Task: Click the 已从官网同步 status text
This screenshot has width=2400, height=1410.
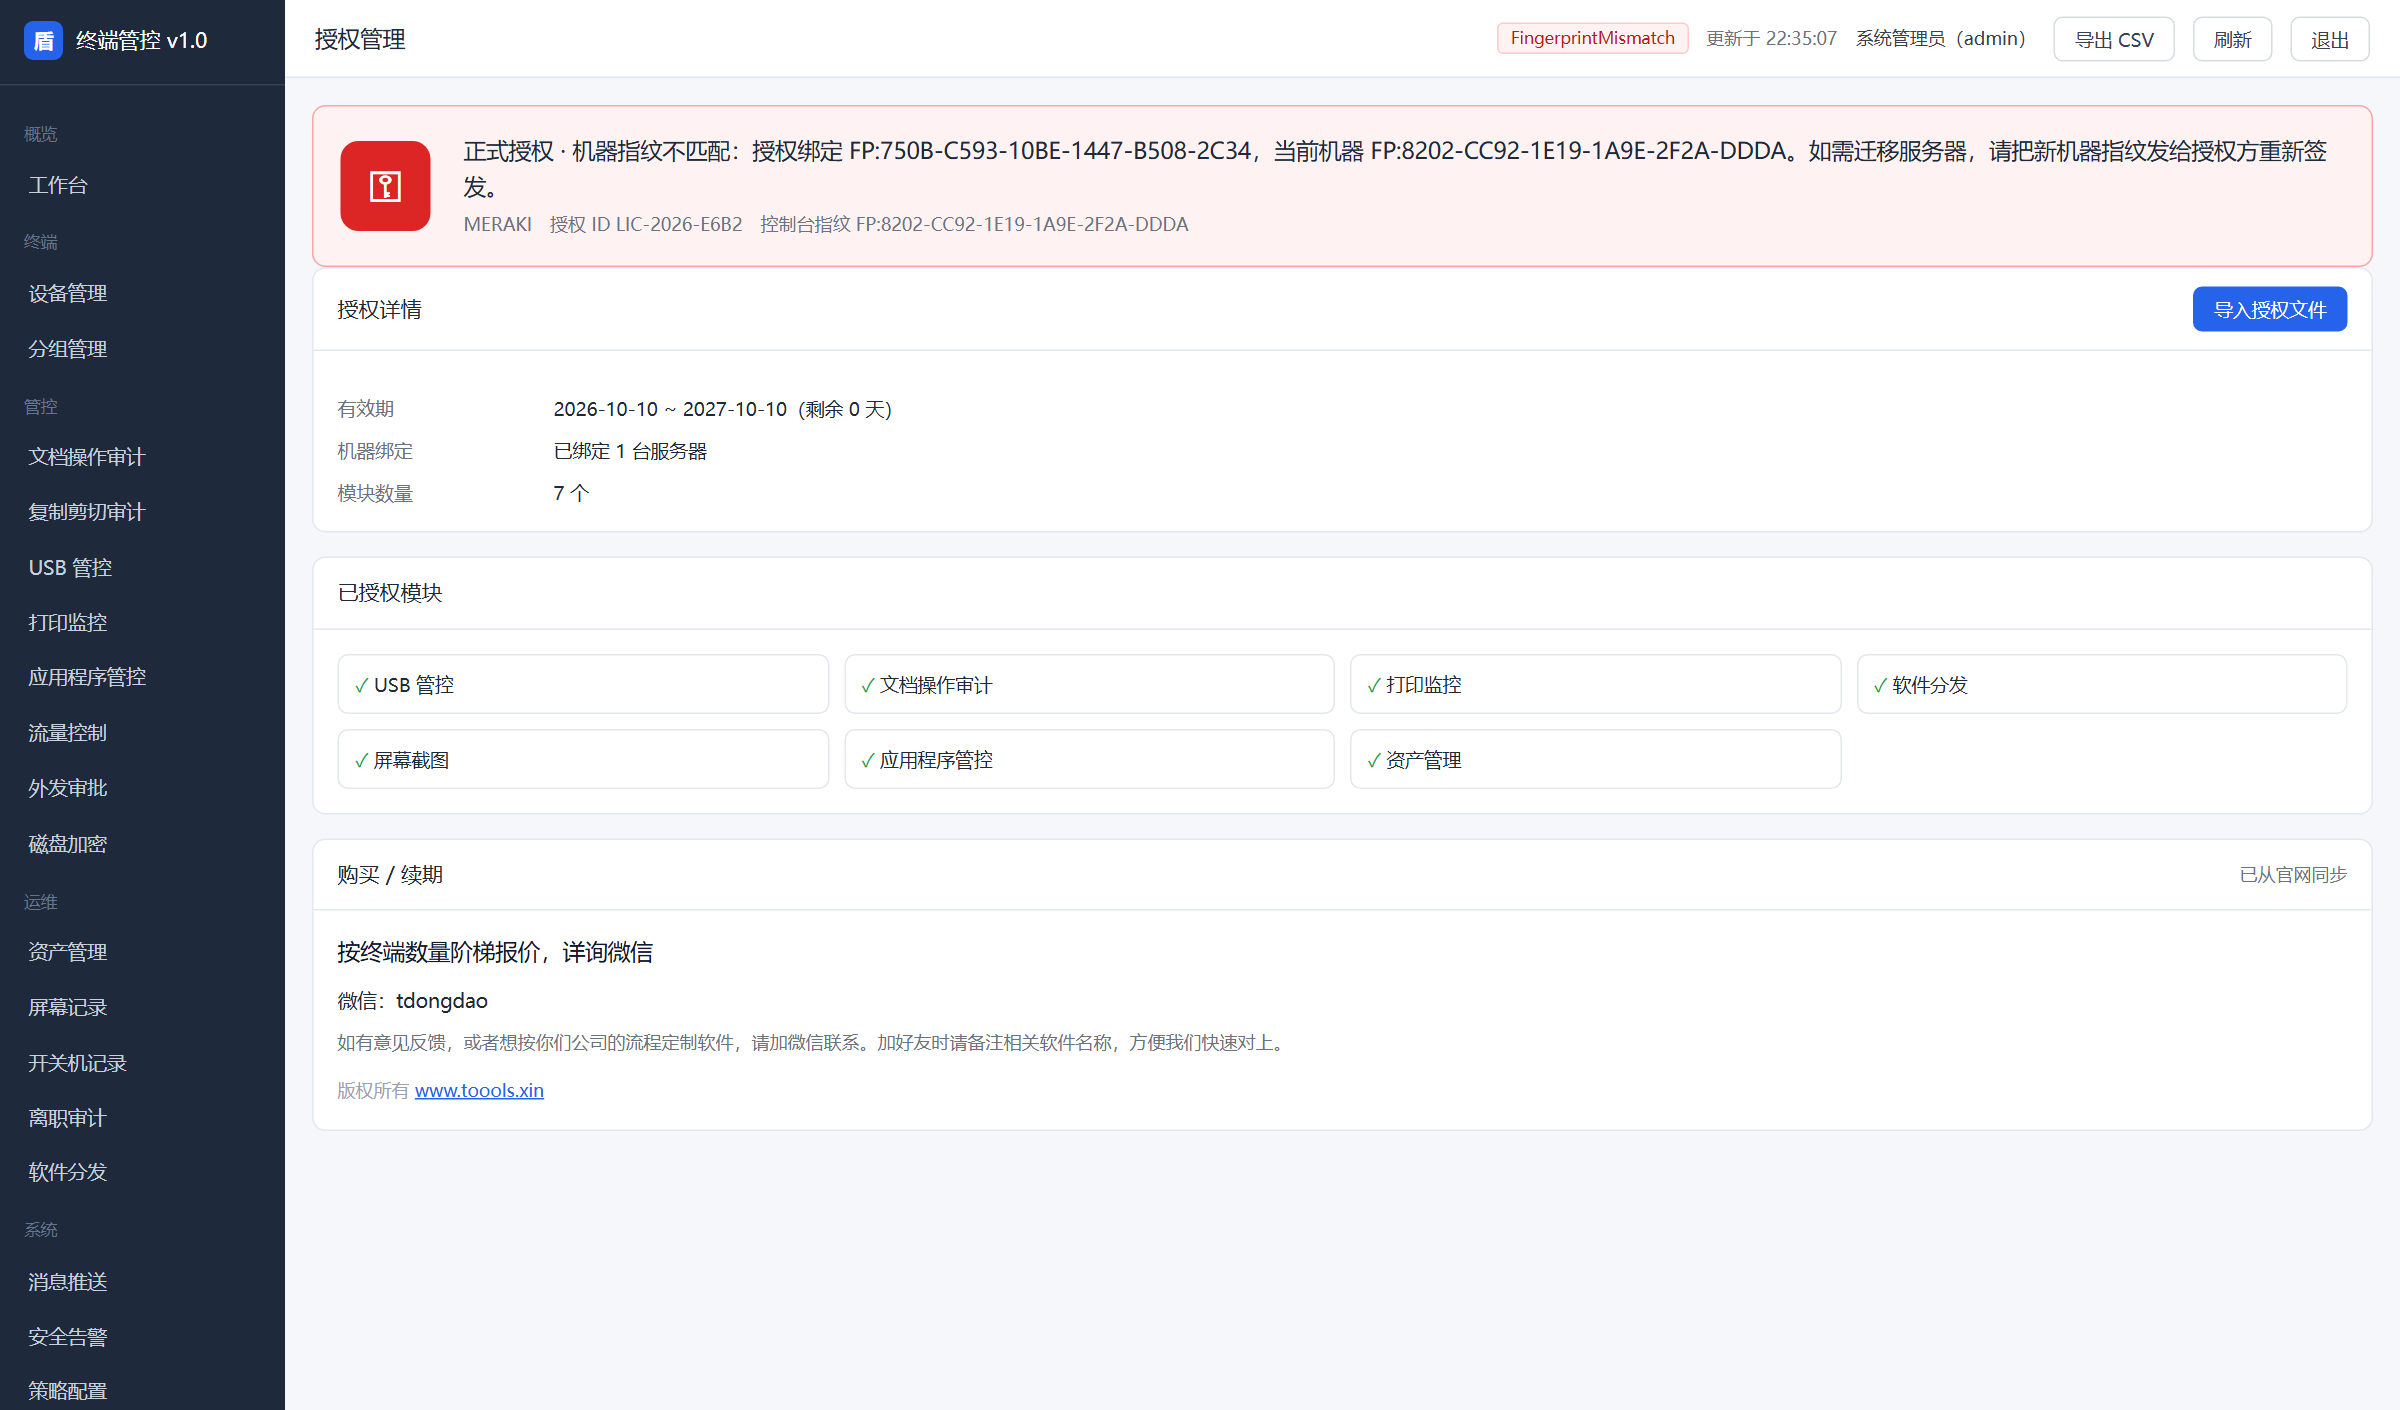Action: pyautogui.click(x=2293, y=875)
